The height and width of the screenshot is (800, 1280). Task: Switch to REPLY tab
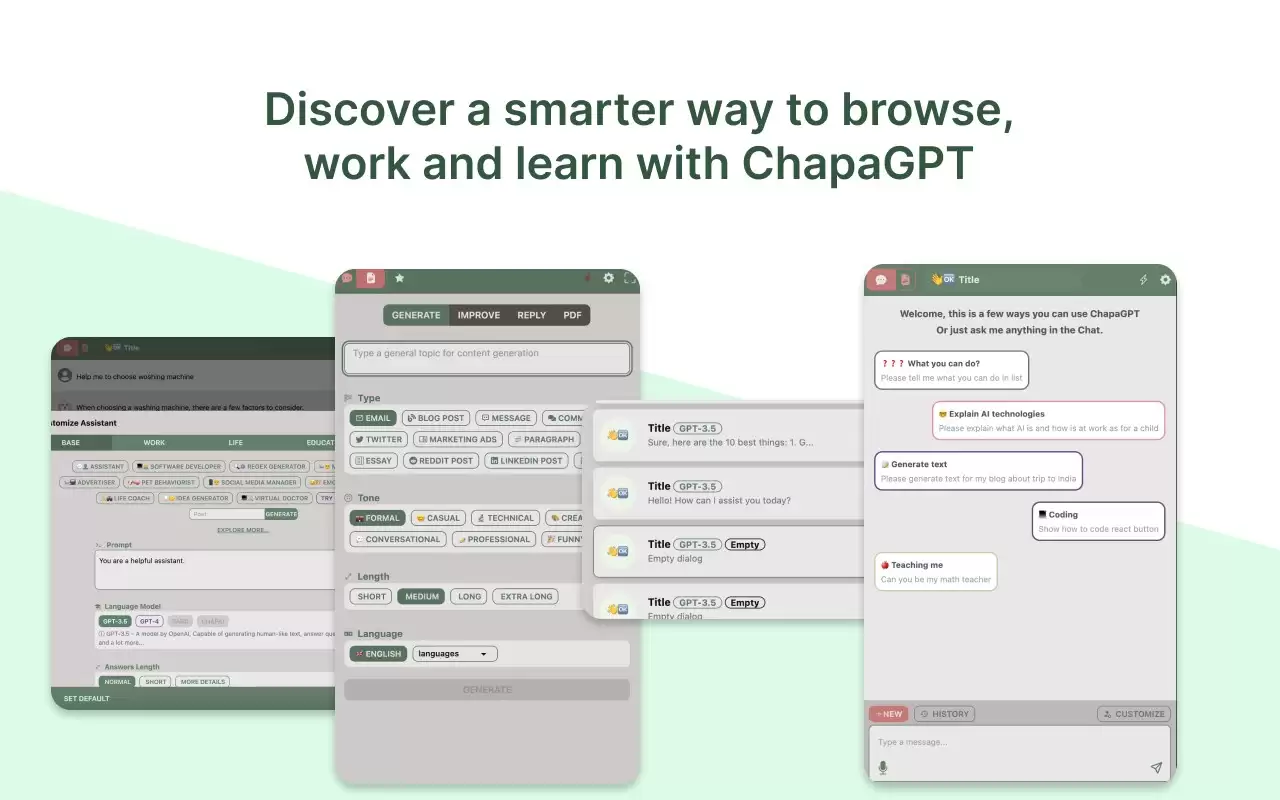(x=532, y=315)
